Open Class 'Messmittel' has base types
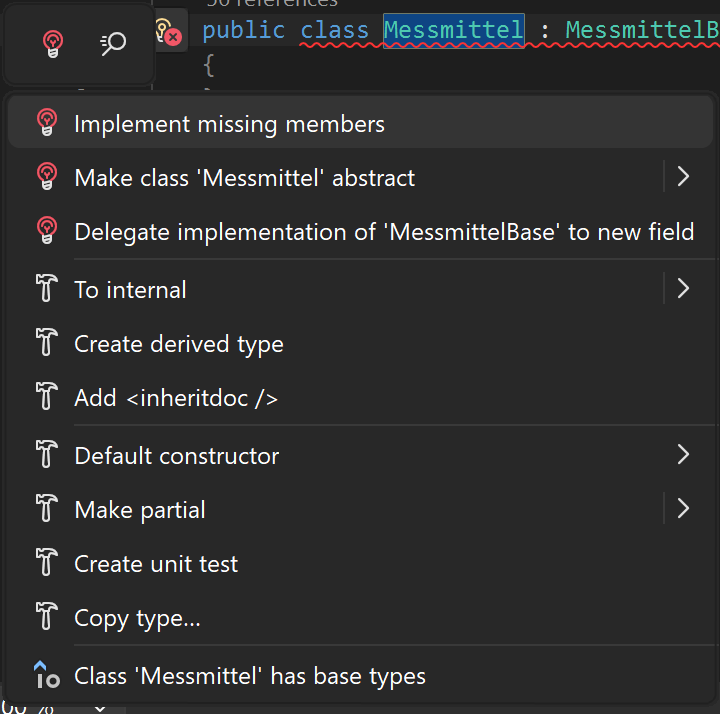 click(360, 675)
